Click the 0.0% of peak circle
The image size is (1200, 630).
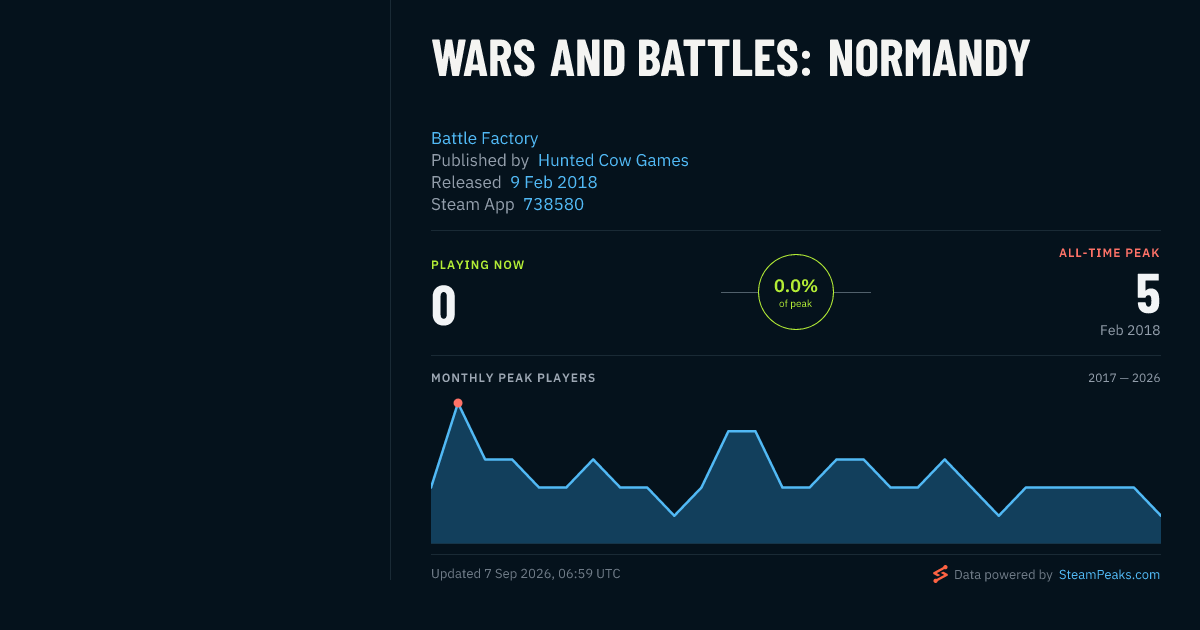pyautogui.click(x=796, y=292)
